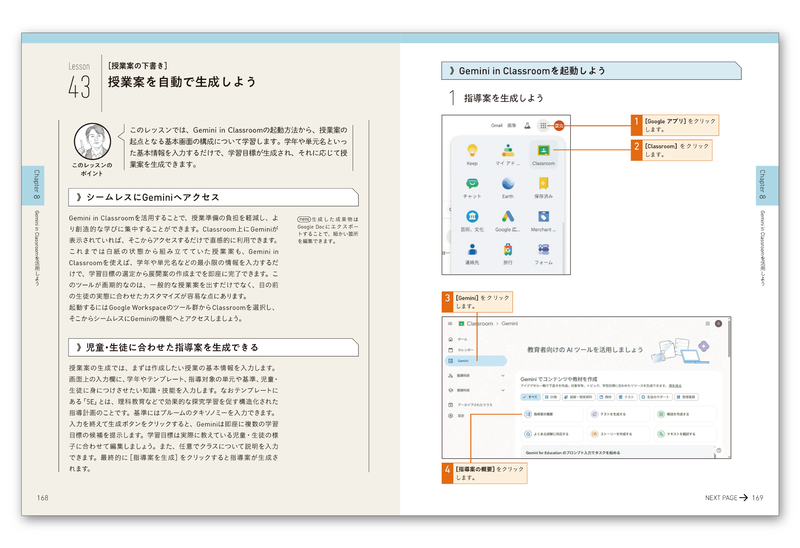This screenshot has width=800, height=548.
Task: Open the Classroom hamburger main menu
Action: click(450, 323)
